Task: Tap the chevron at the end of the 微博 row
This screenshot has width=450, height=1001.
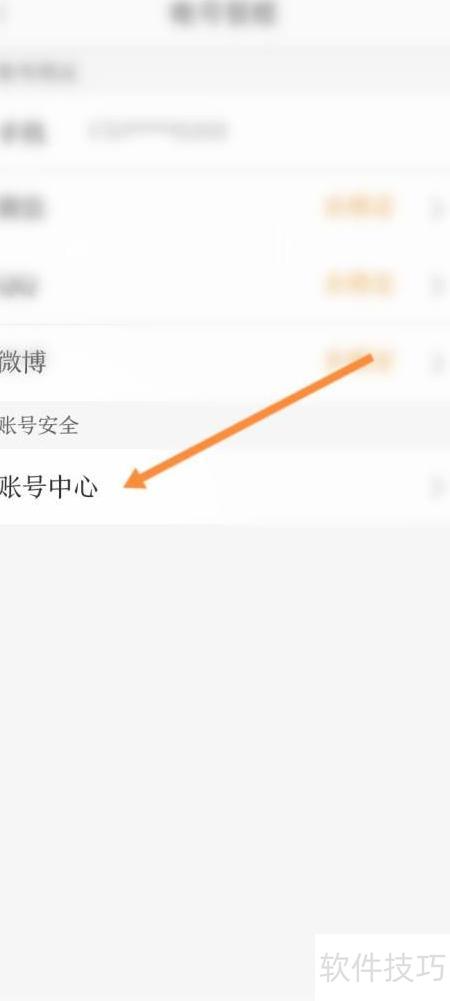Action: click(x=437, y=363)
